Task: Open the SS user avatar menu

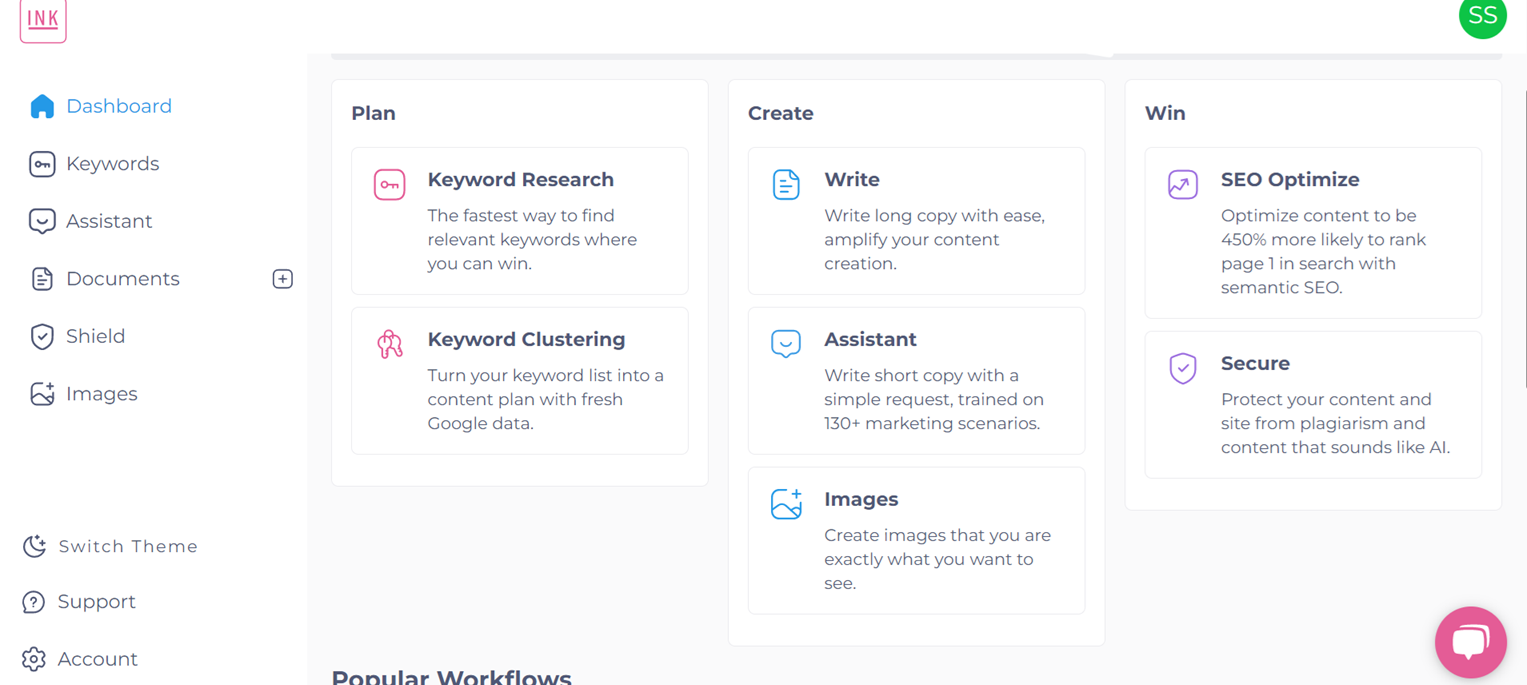Action: coord(1482,17)
